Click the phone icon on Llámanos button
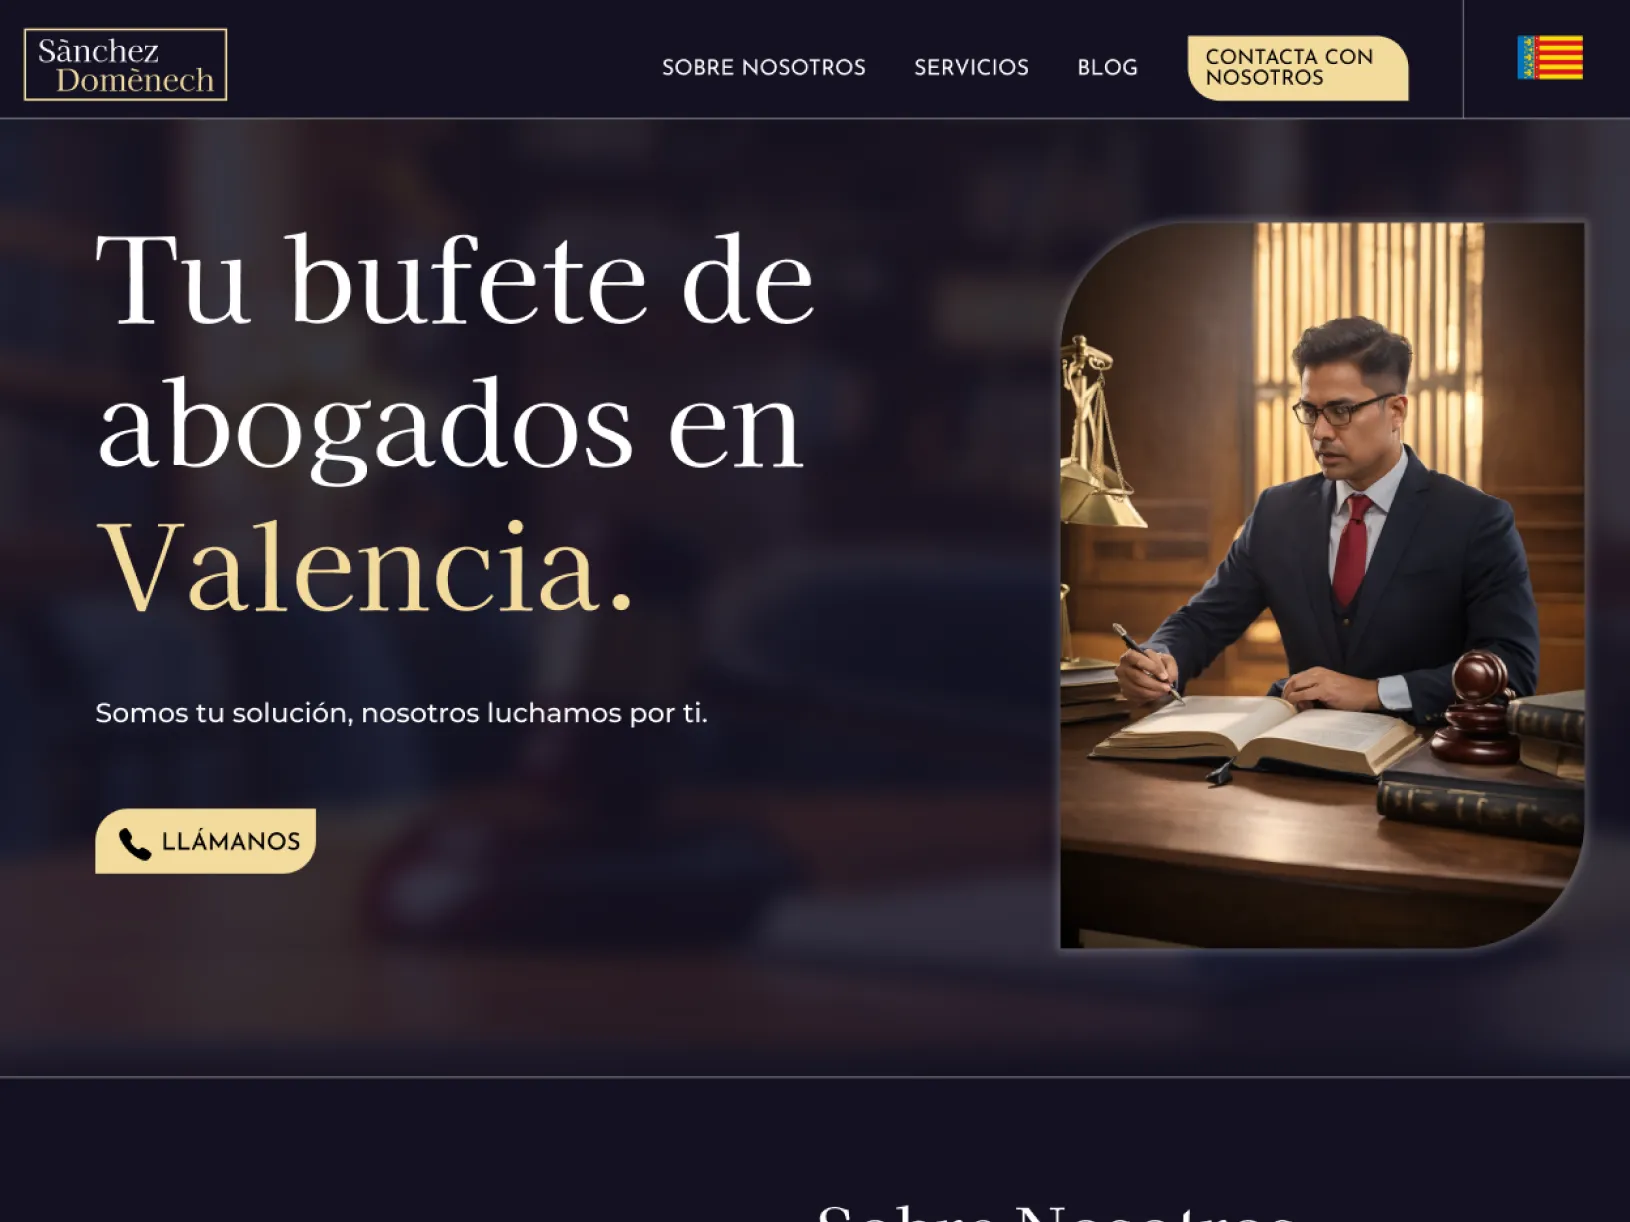This screenshot has width=1630, height=1222. coord(135,843)
